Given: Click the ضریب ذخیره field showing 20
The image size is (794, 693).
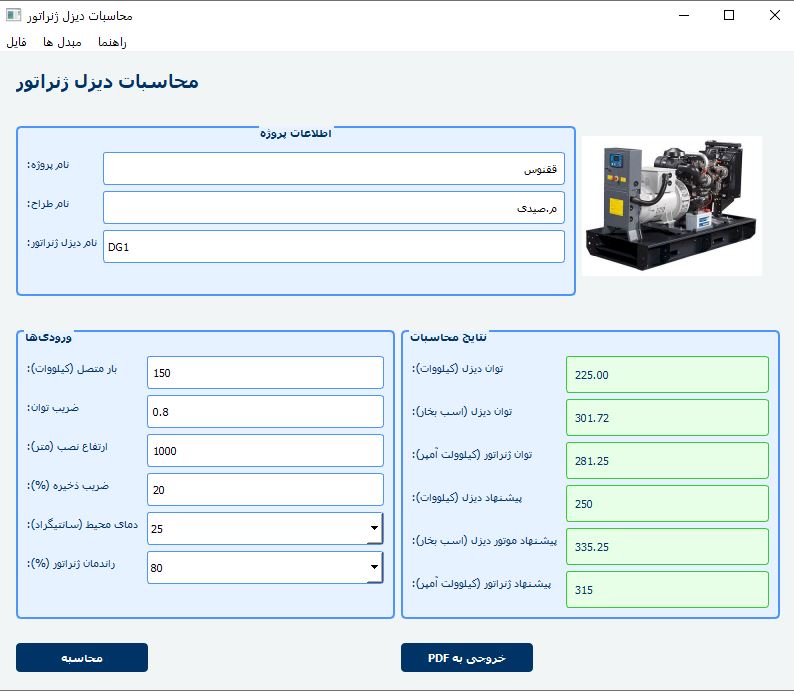Looking at the screenshot, I should [x=265, y=489].
